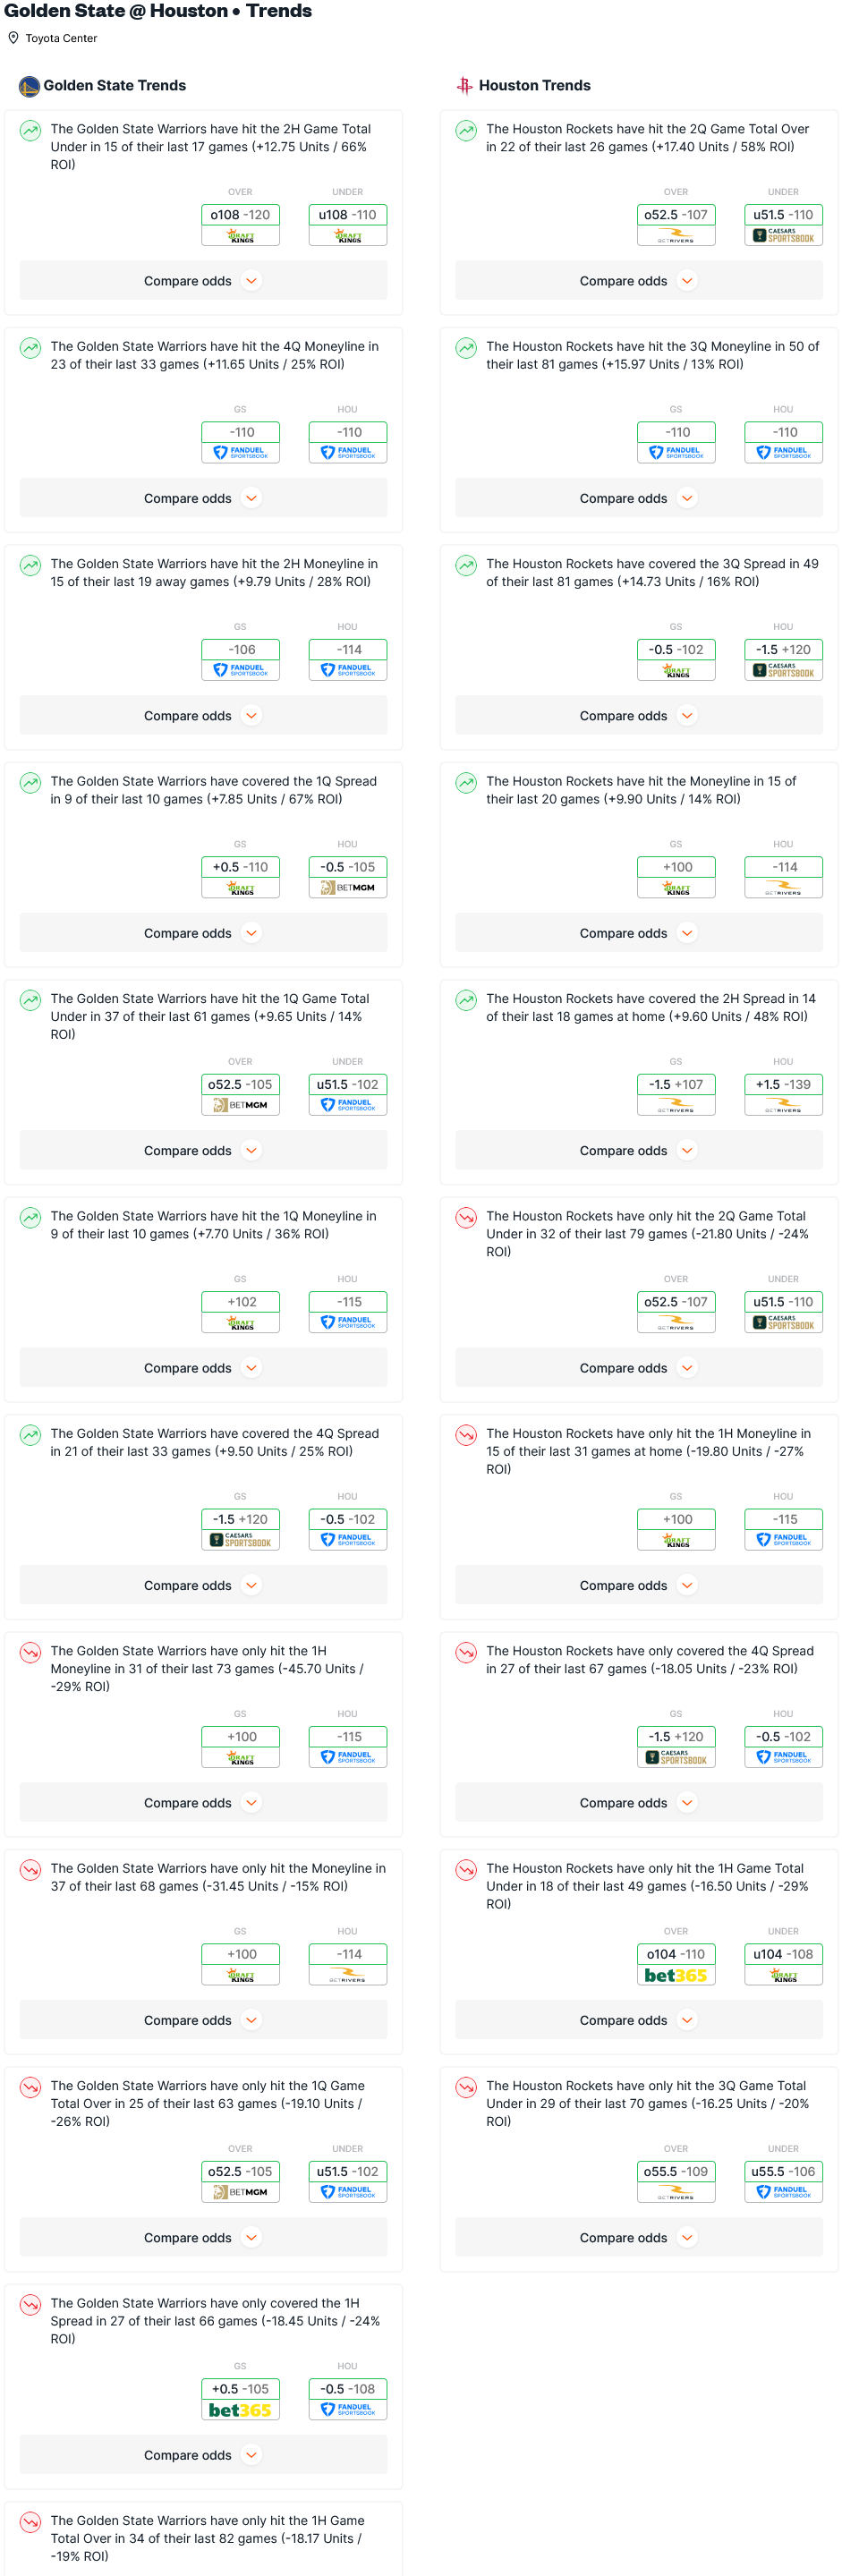Image resolution: width=842 pixels, height=2576 pixels.
Task: Click the red downtrend icon on Rockets 2Q Game Total Under trend
Action: click(x=466, y=1217)
